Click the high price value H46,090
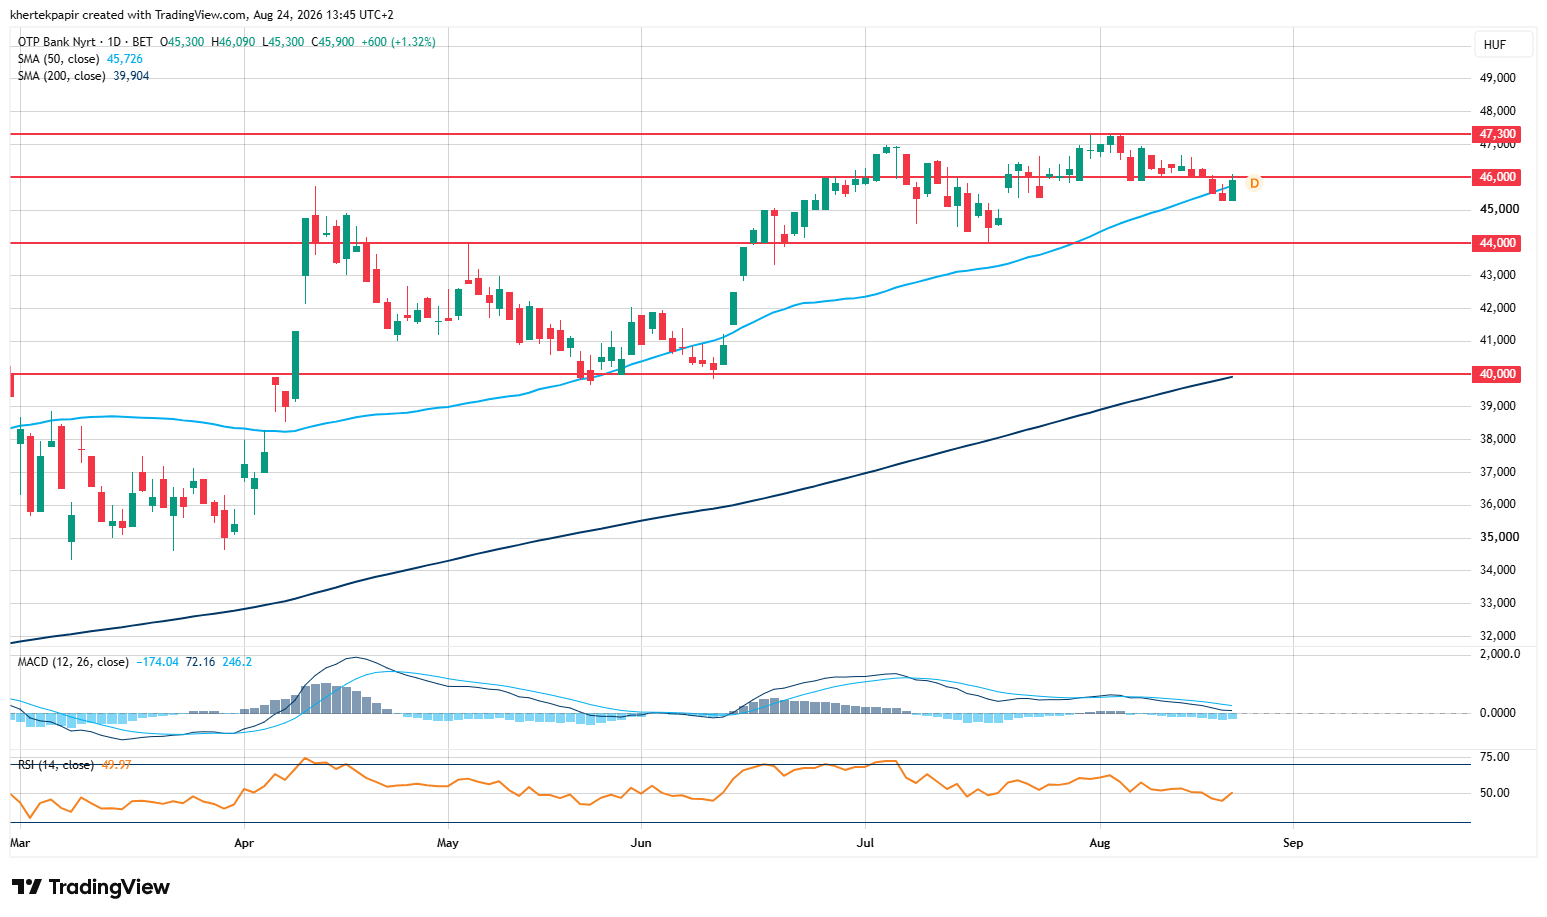This screenshot has height=917, width=1547. pyautogui.click(x=233, y=42)
